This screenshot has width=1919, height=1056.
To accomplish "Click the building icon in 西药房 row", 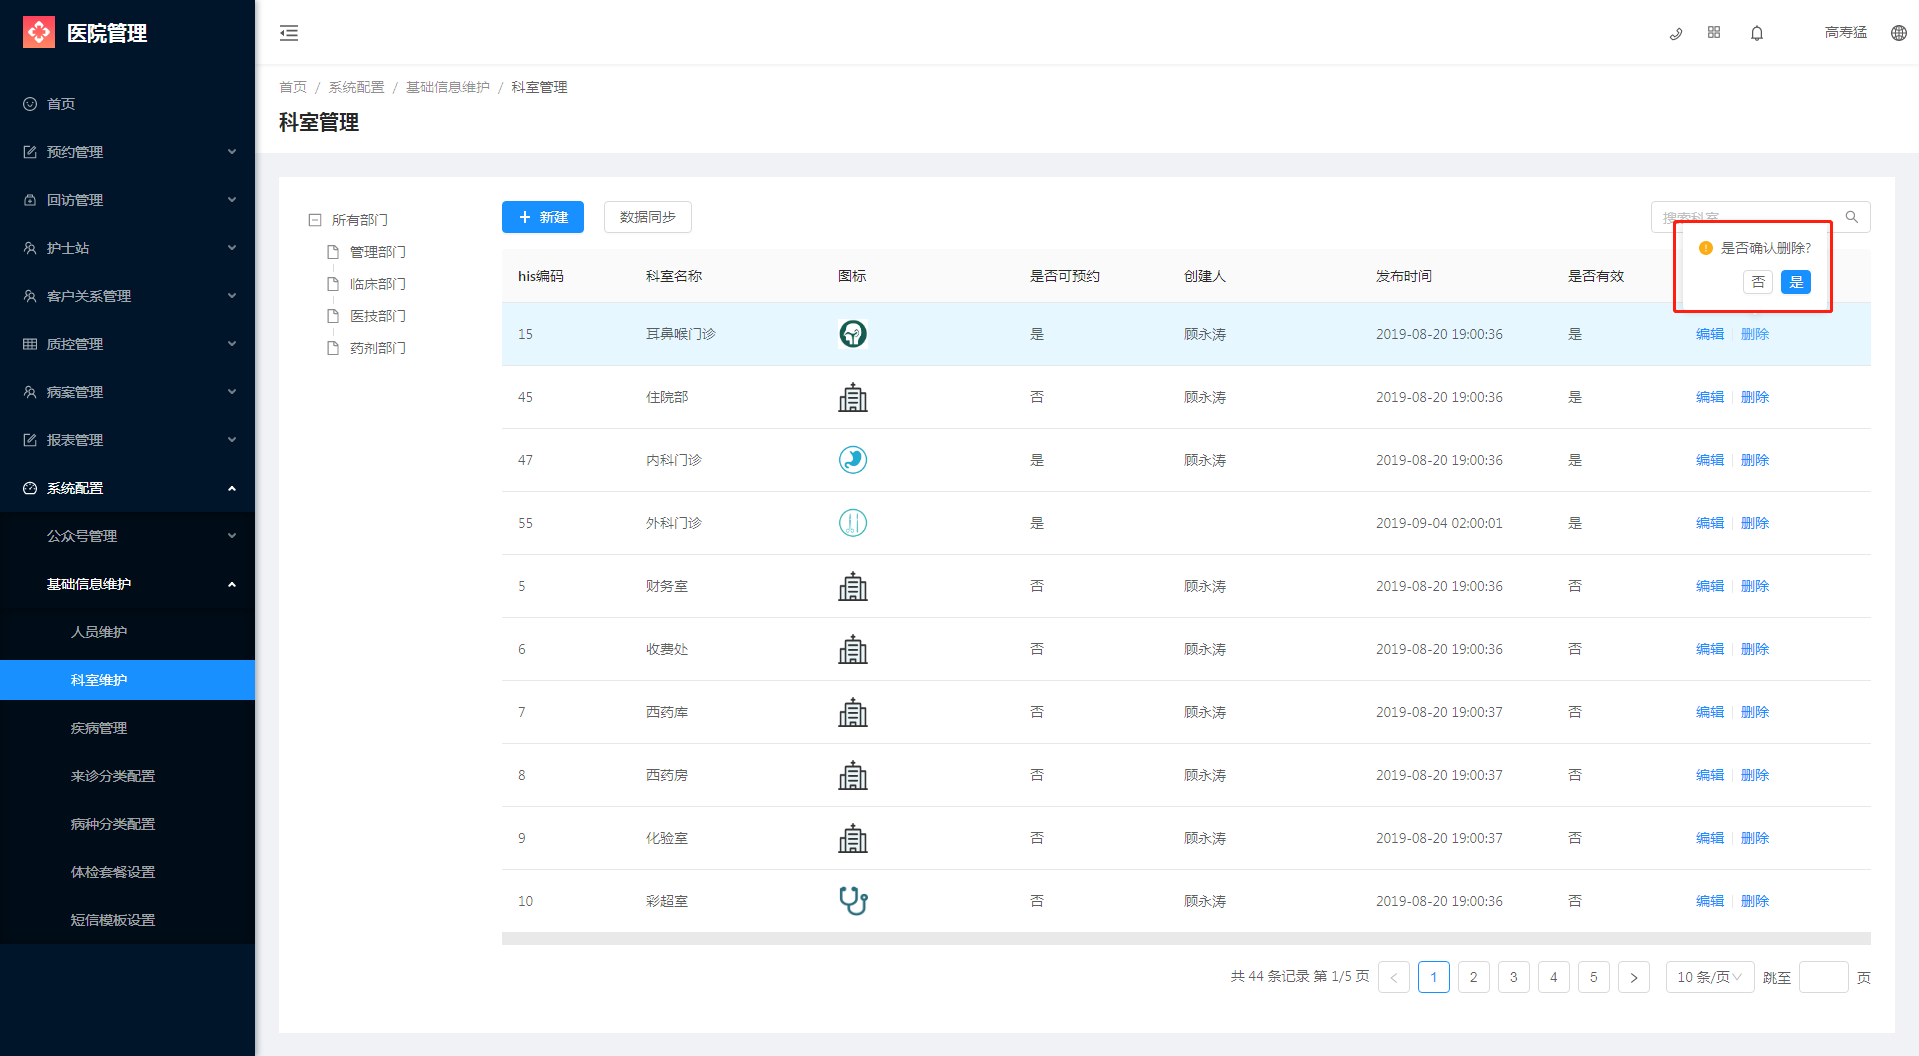I will click(853, 775).
